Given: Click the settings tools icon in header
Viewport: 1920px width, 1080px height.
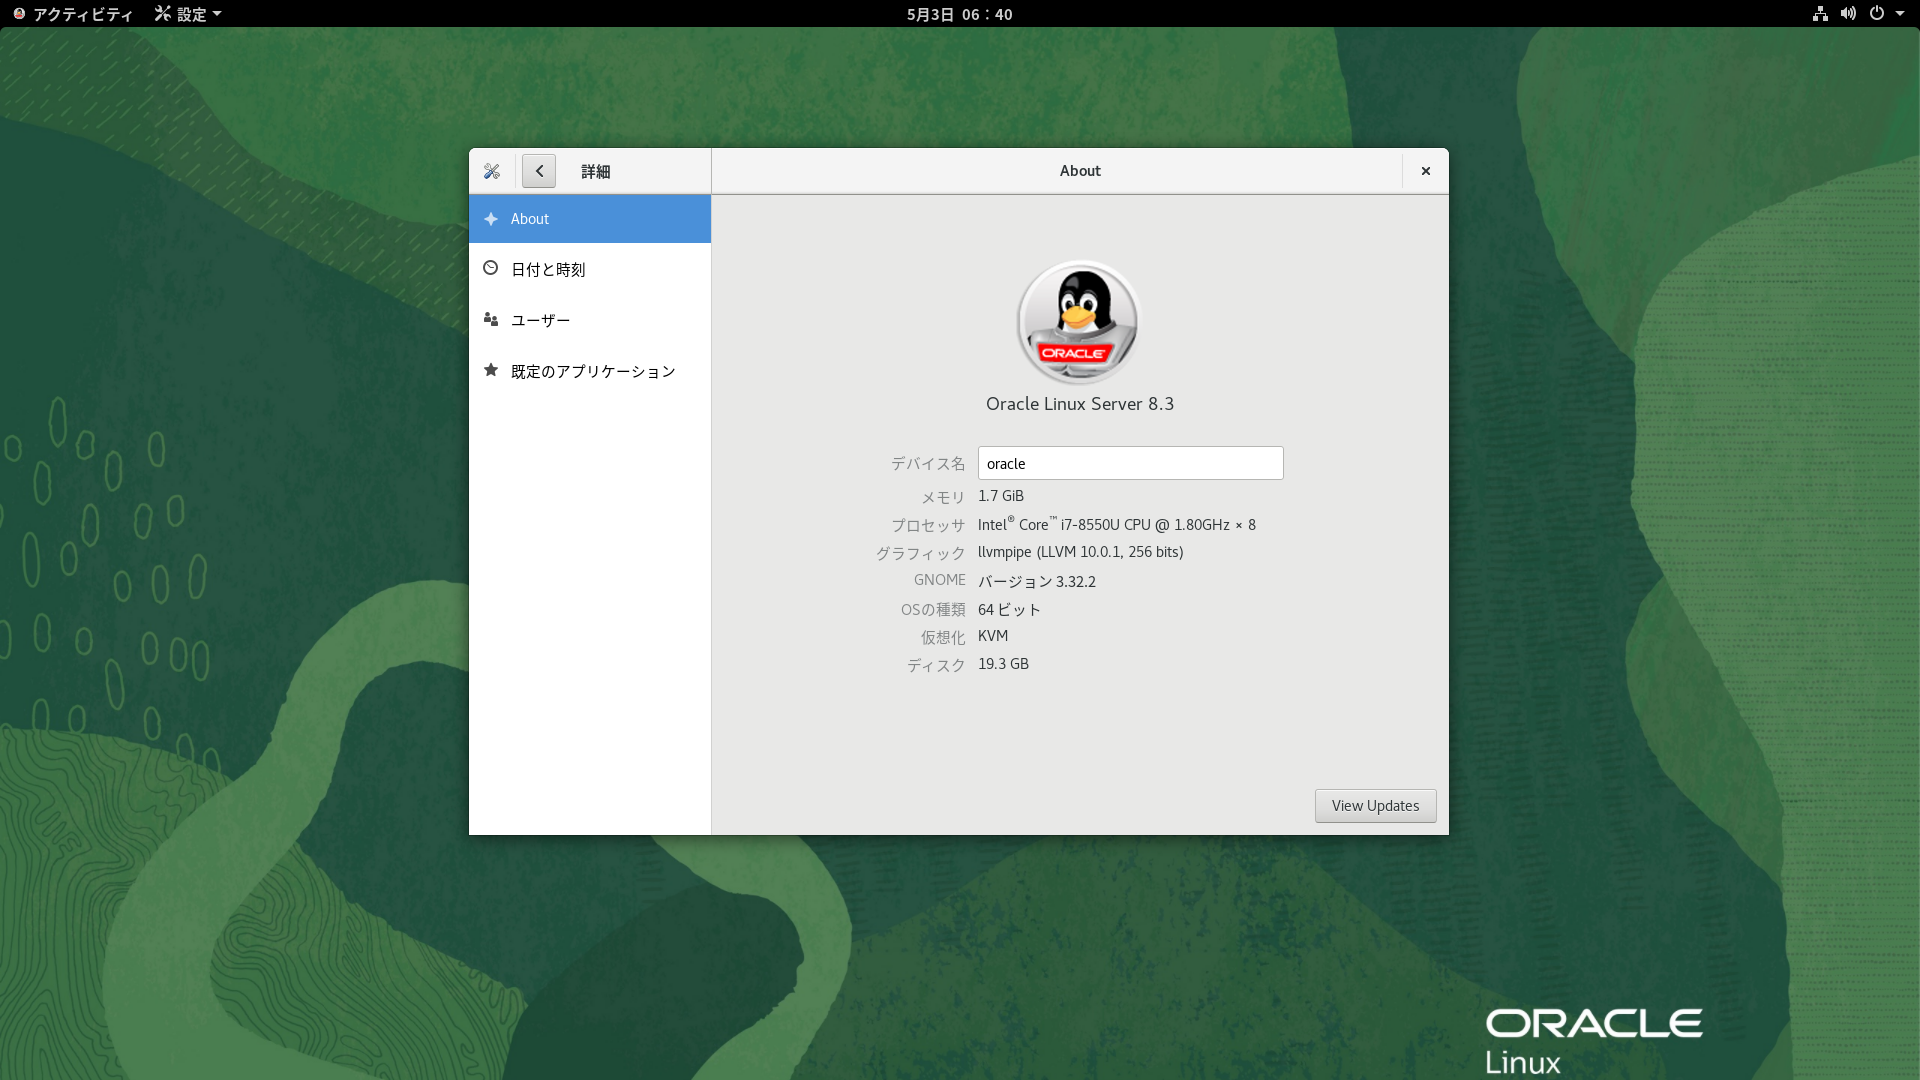Looking at the screenshot, I should (492, 171).
